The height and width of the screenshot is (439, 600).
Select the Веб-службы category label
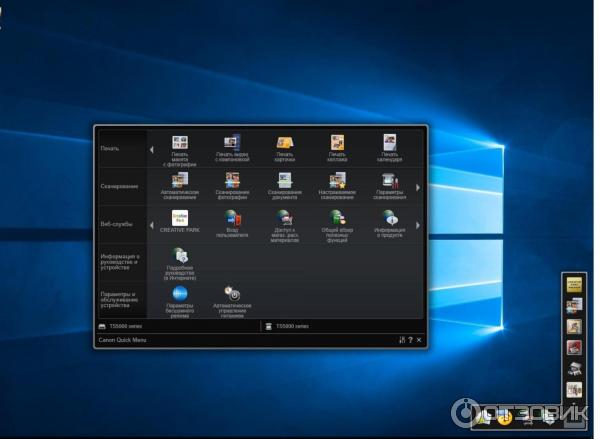click(x=112, y=223)
